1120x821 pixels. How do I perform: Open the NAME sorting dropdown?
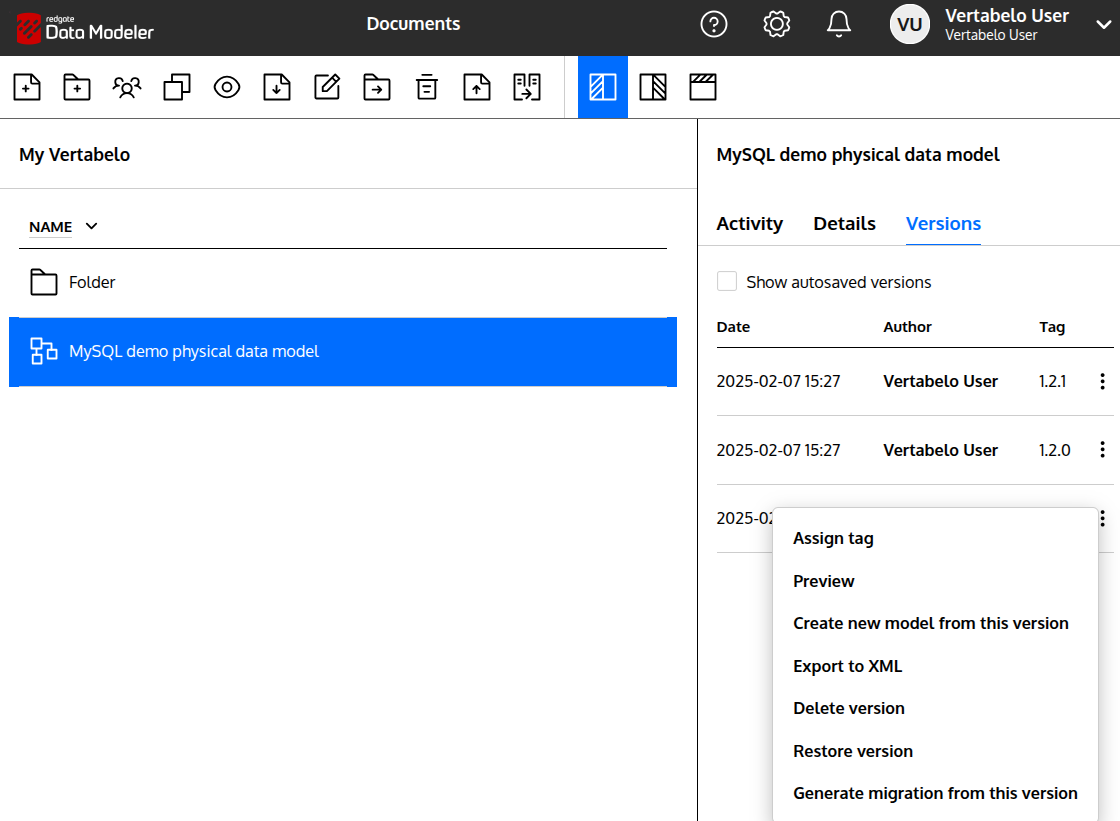click(x=63, y=227)
